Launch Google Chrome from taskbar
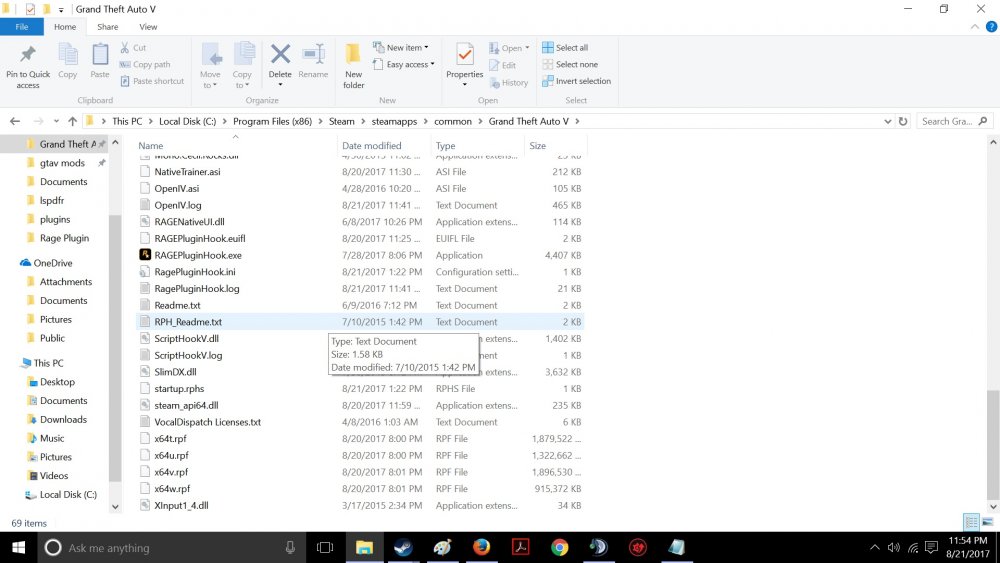The width and height of the screenshot is (1000, 563). click(x=560, y=548)
